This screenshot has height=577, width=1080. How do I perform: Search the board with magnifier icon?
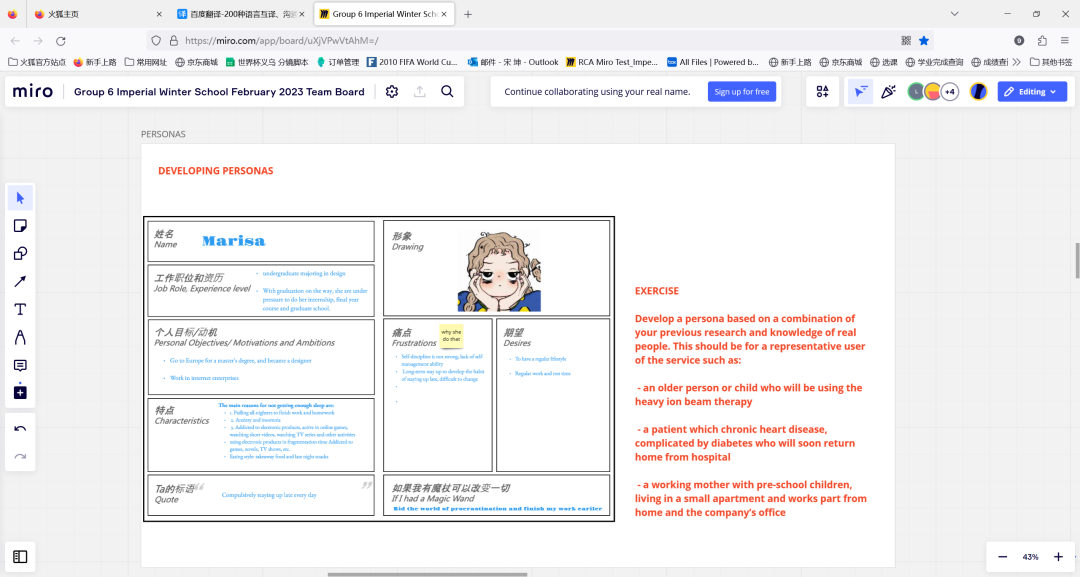click(447, 92)
